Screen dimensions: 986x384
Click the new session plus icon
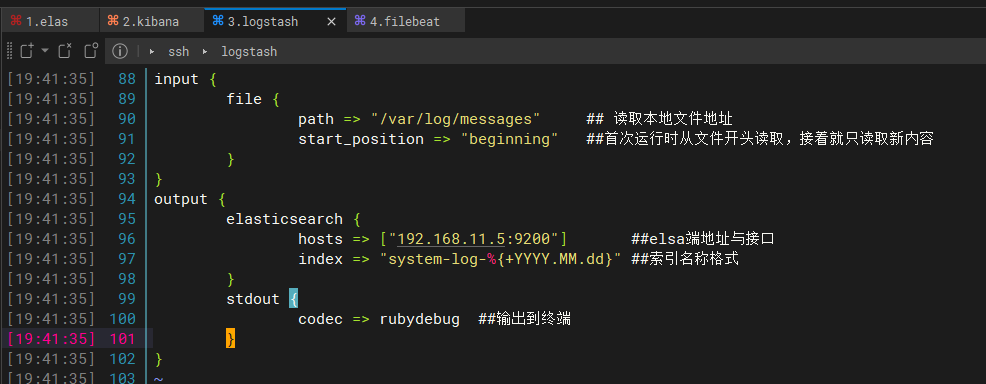pos(26,51)
